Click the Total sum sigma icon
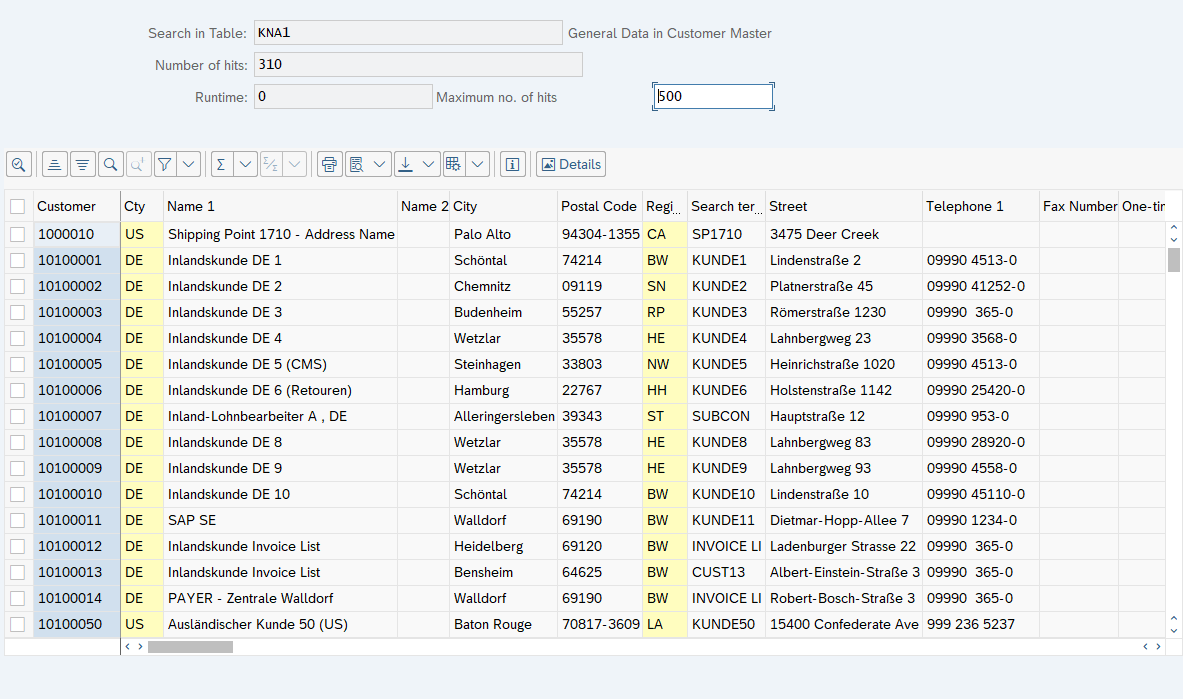The height and width of the screenshot is (699, 1183). point(221,164)
